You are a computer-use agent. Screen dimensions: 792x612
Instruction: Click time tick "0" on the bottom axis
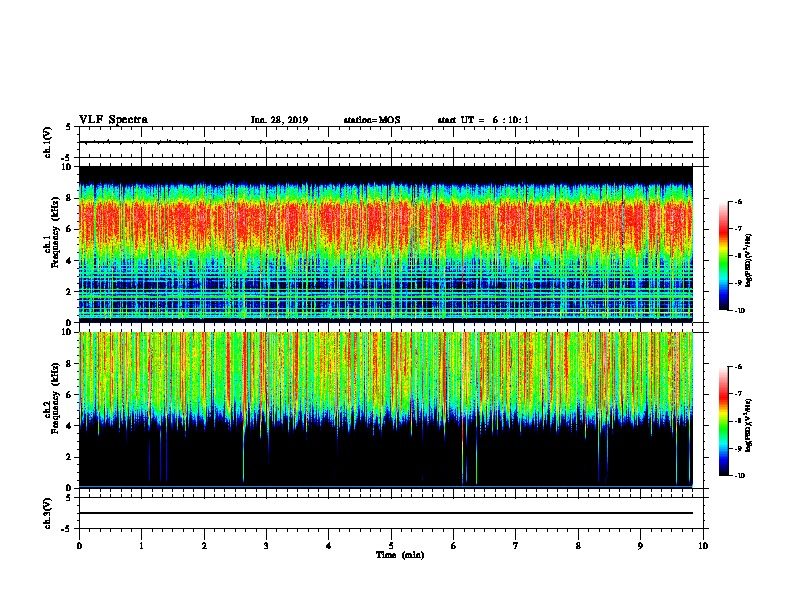pos(79,546)
